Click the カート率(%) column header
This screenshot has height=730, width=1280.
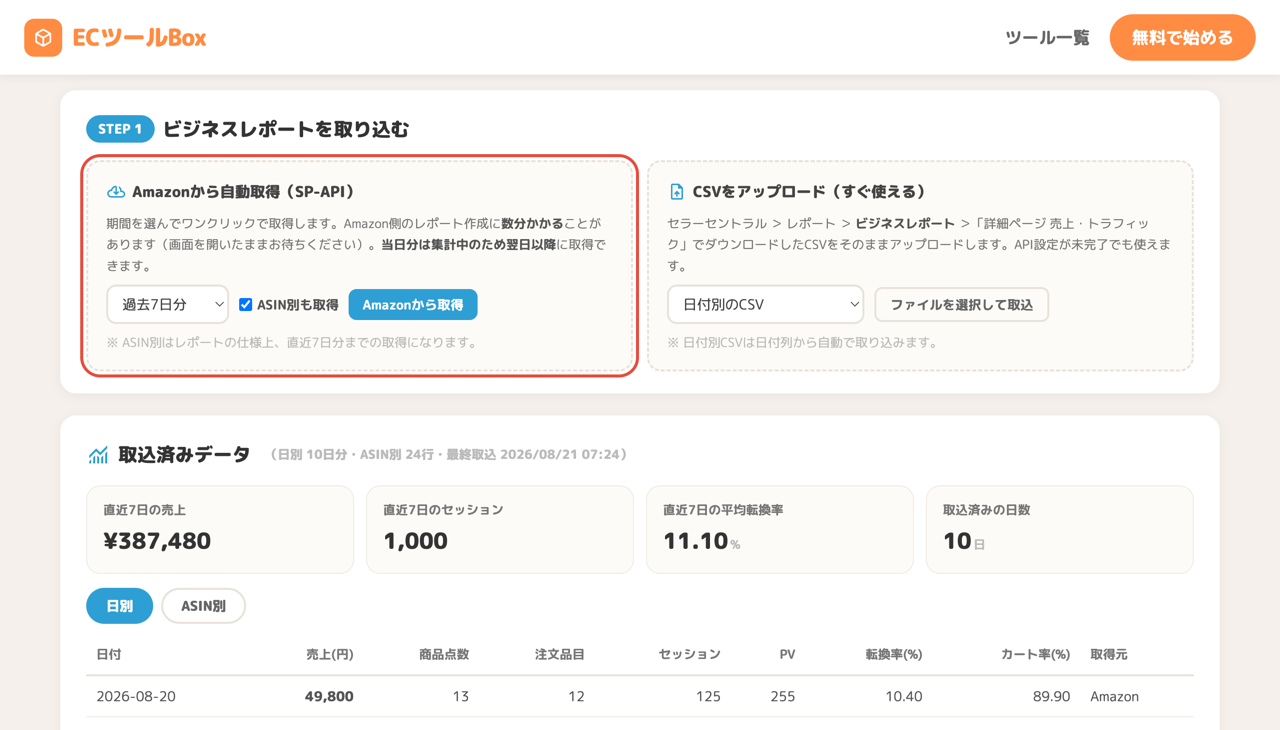[x=1036, y=654]
